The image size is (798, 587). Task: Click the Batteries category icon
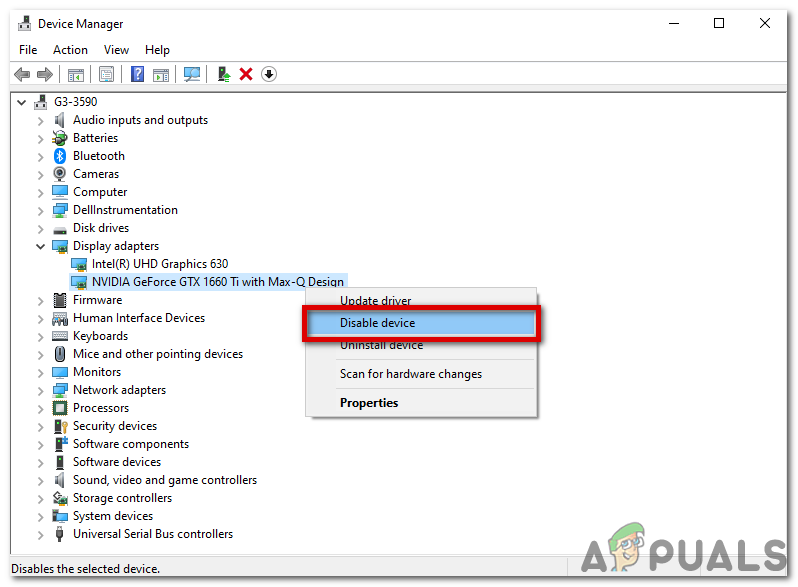point(60,138)
